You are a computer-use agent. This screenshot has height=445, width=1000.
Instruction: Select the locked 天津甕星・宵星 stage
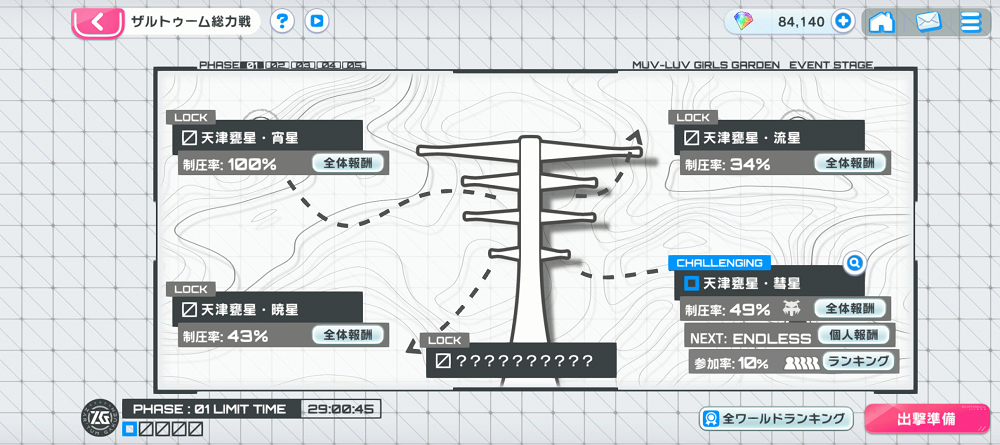(x=268, y=137)
